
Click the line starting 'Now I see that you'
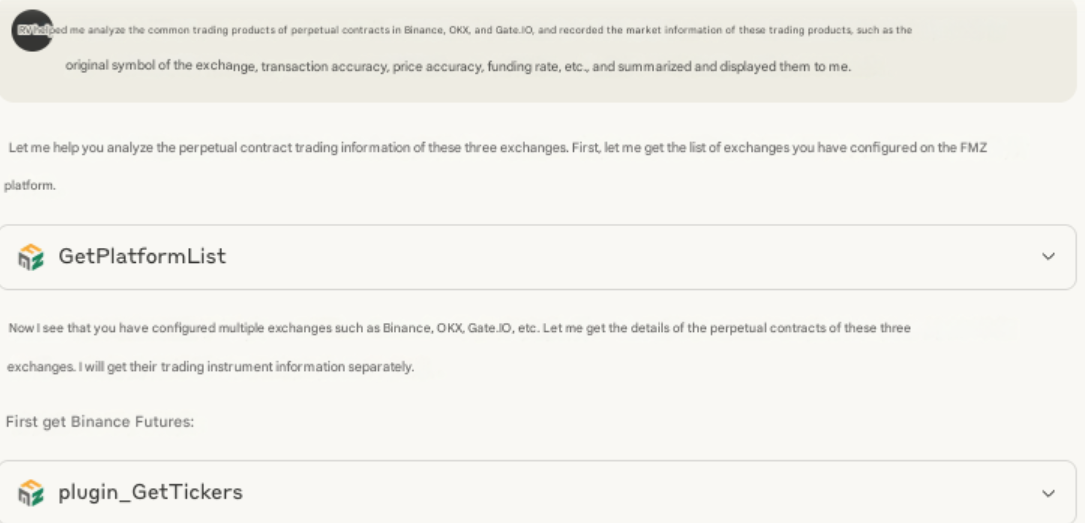pyautogui.click(x=458, y=329)
